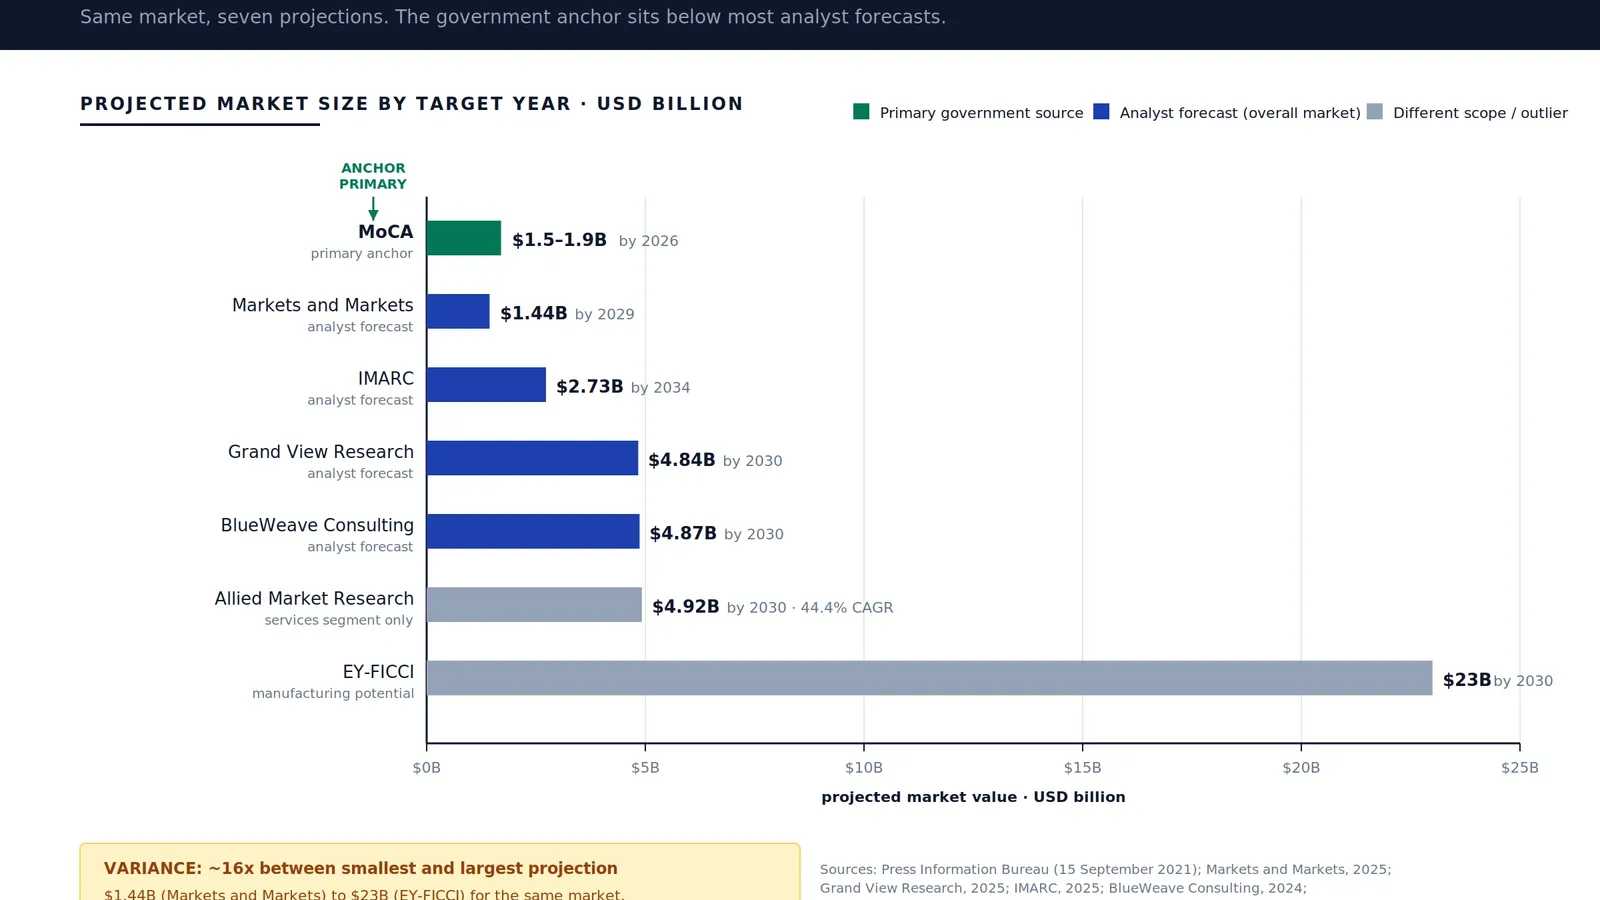Click the 'Grand View Research' row label

[321, 452]
